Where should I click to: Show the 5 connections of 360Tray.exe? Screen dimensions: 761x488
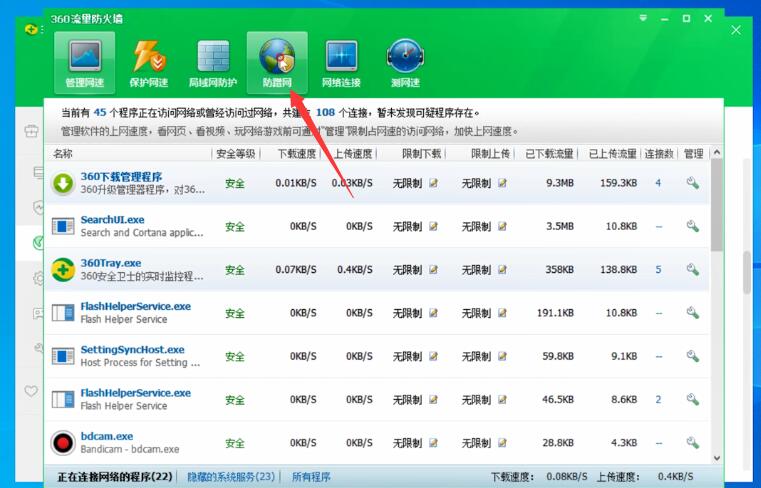click(x=658, y=269)
